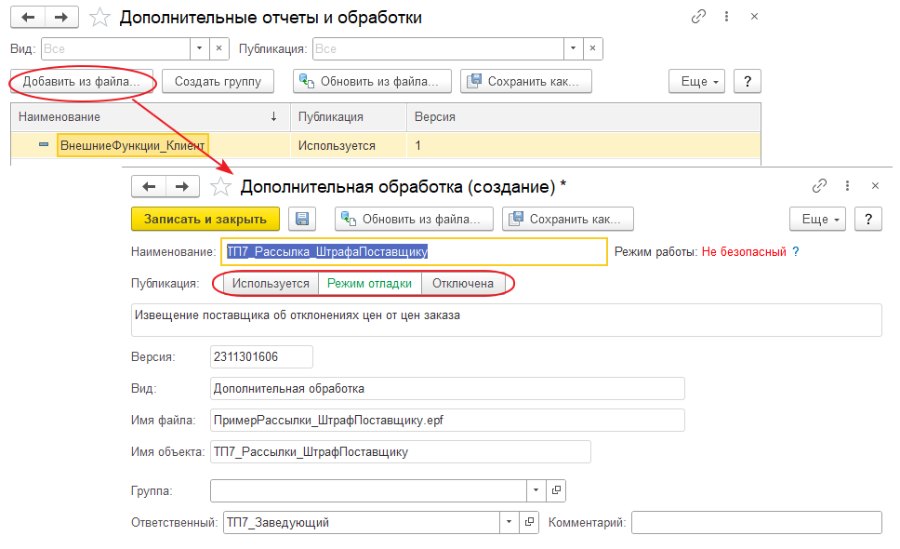Image resolution: width=900 pixels, height=549 pixels.
Task: Click the Группа input field
Action: click(368, 490)
